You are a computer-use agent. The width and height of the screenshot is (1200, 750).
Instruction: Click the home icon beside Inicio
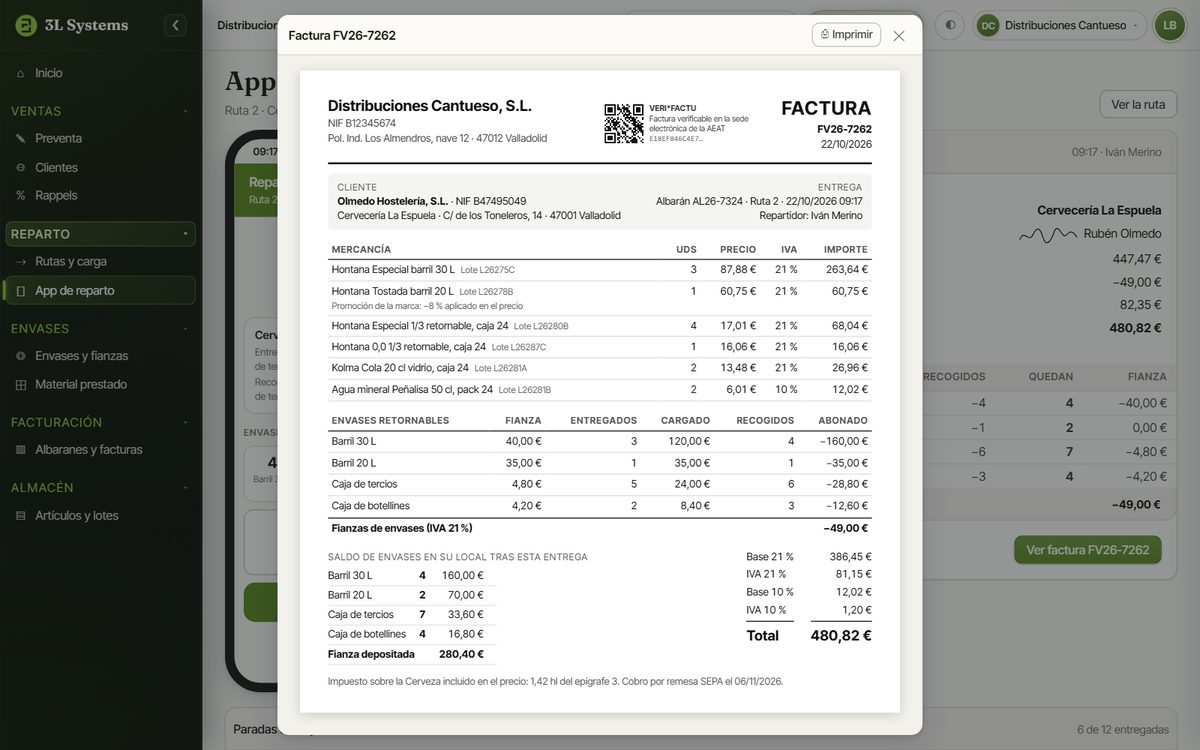tap(21, 73)
